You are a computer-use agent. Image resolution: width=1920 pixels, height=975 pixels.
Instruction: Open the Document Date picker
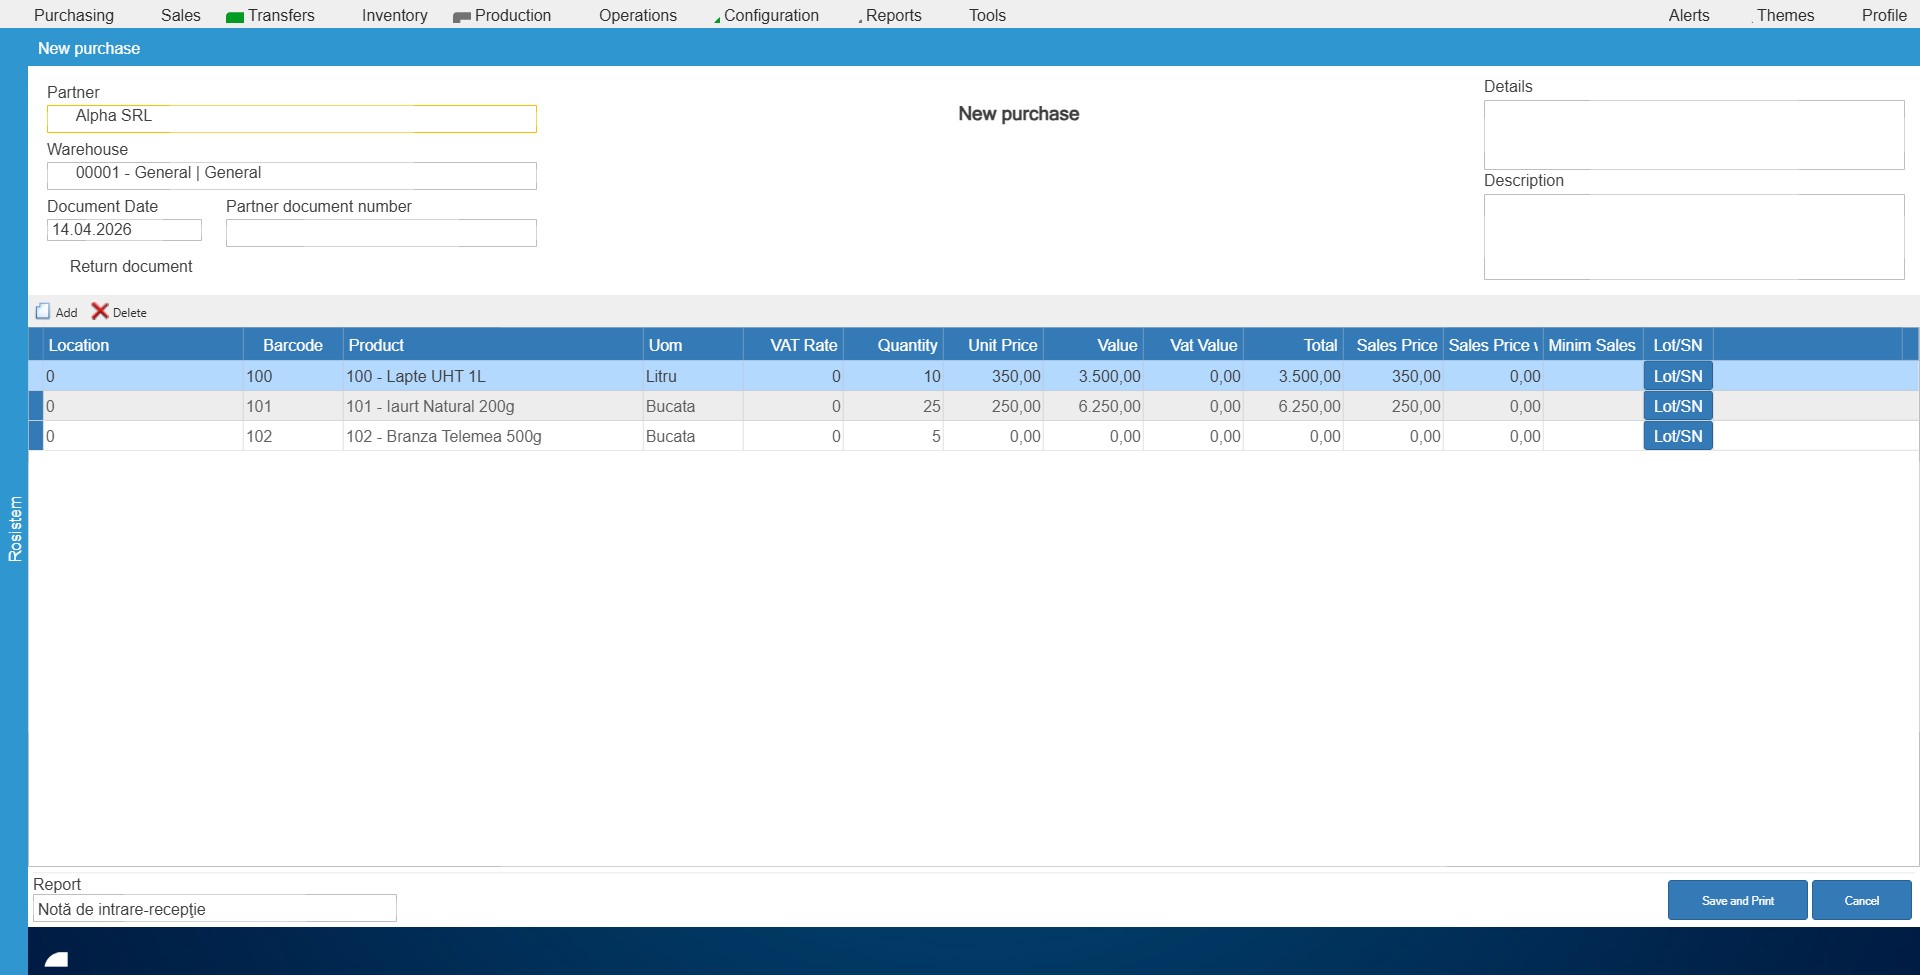point(124,229)
